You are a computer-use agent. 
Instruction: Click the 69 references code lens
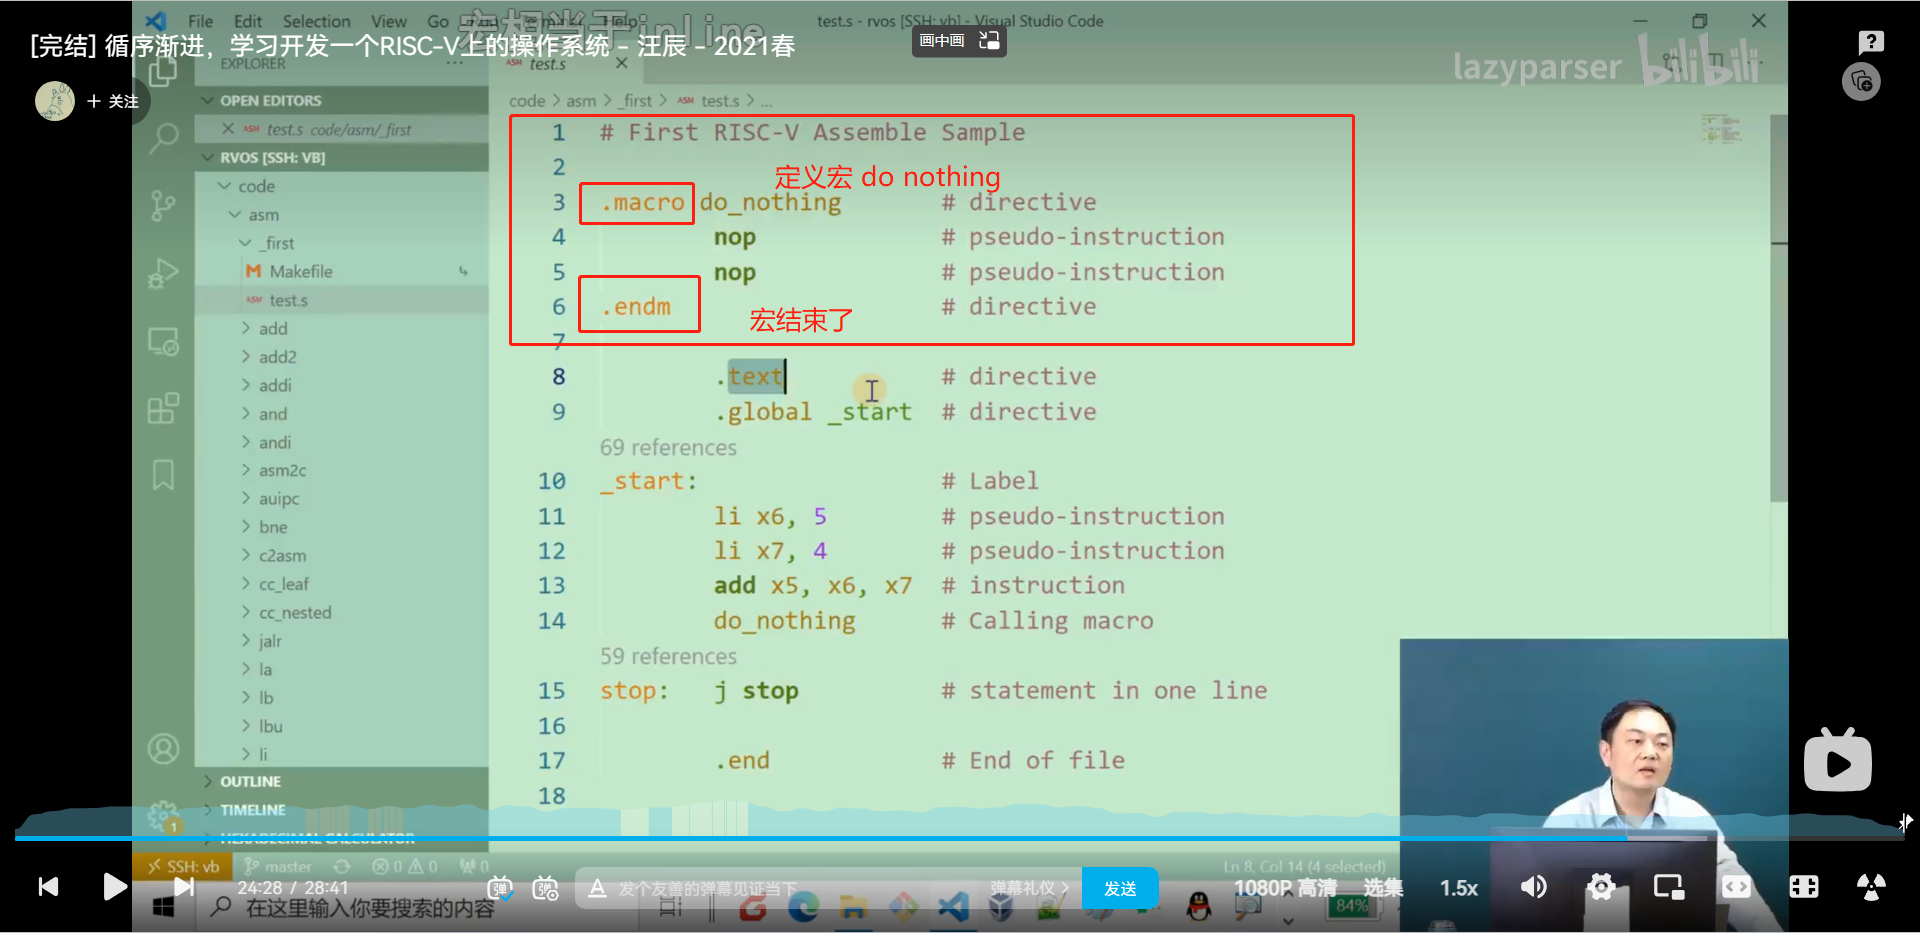click(668, 447)
